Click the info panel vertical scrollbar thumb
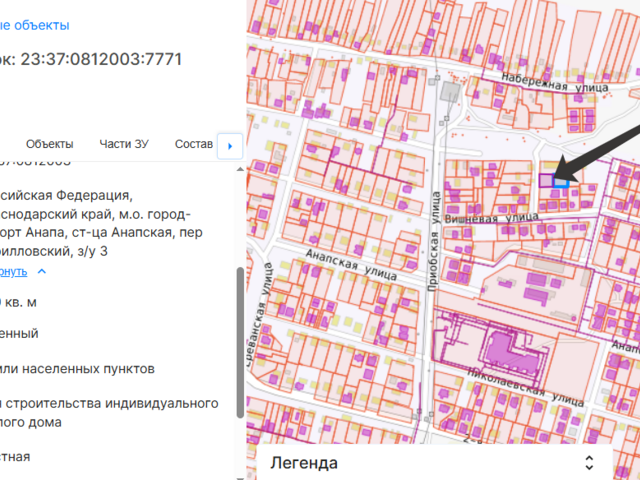640x480 pixels. point(238,340)
